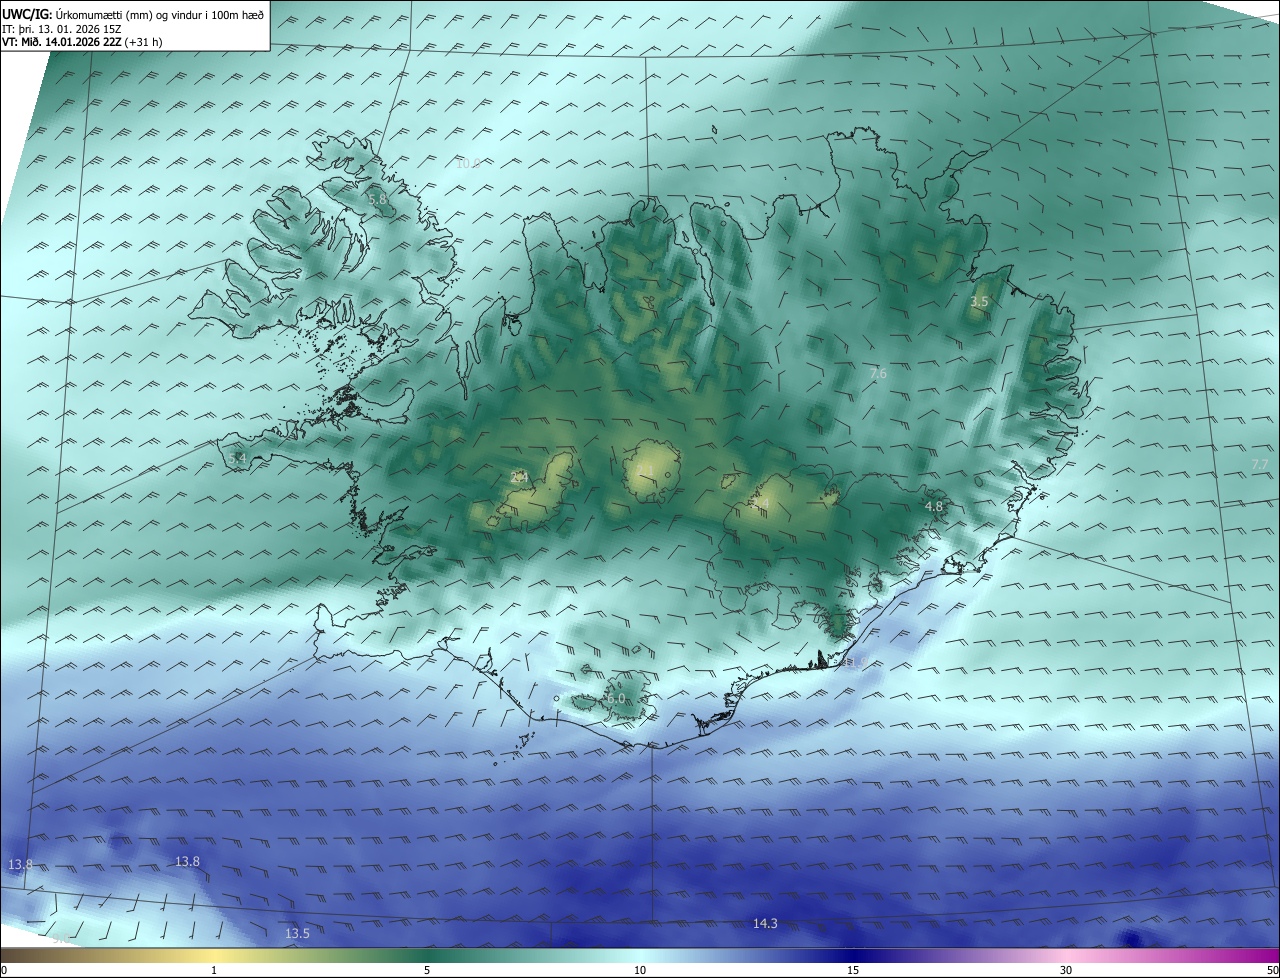This screenshot has height=978, width=1280.
Task: Click the 3.5 value label on the map
Action: pos(980,301)
